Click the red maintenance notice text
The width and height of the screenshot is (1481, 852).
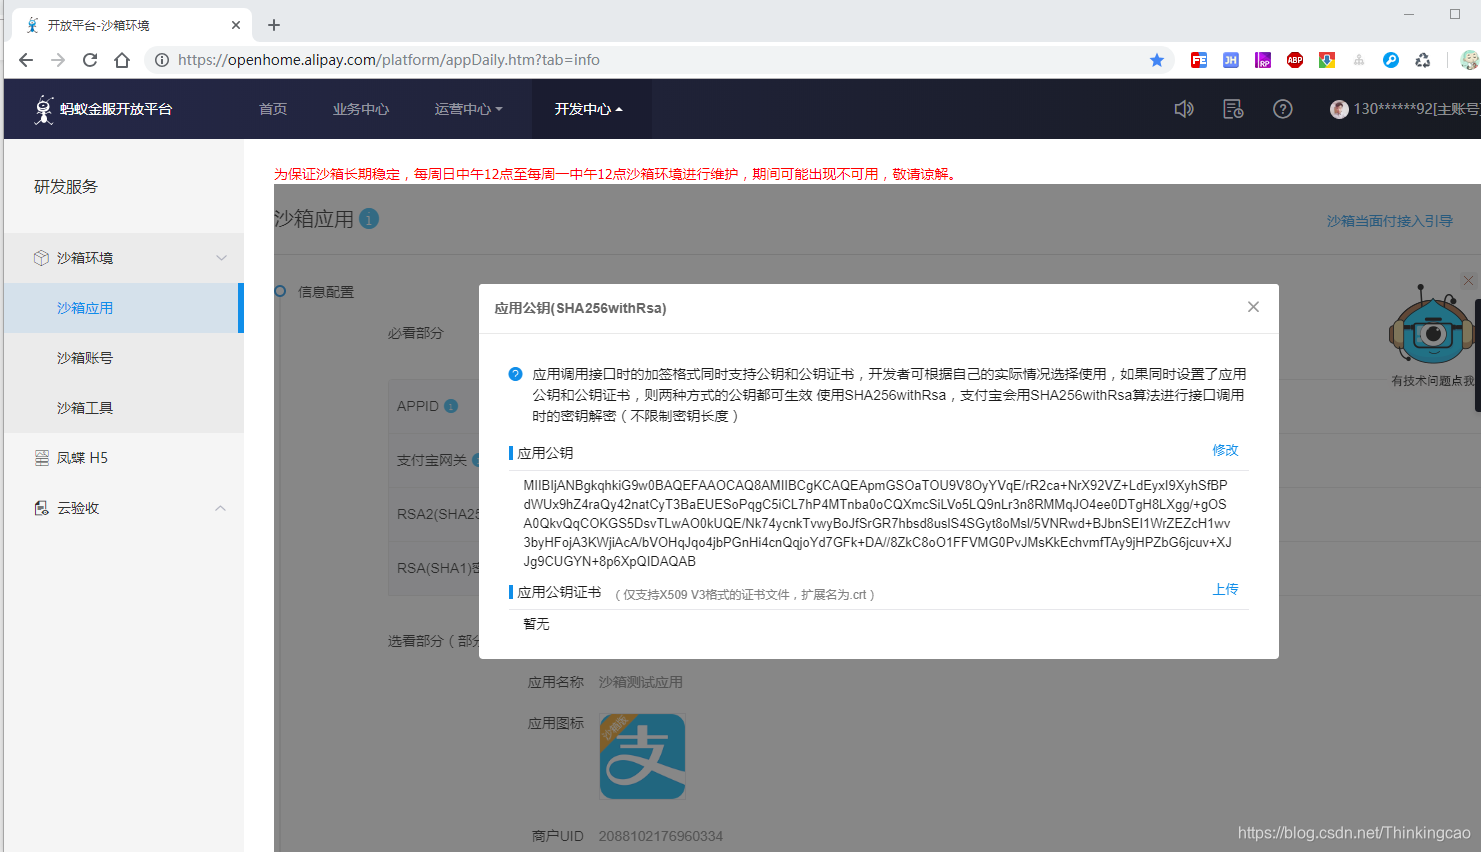tap(617, 174)
